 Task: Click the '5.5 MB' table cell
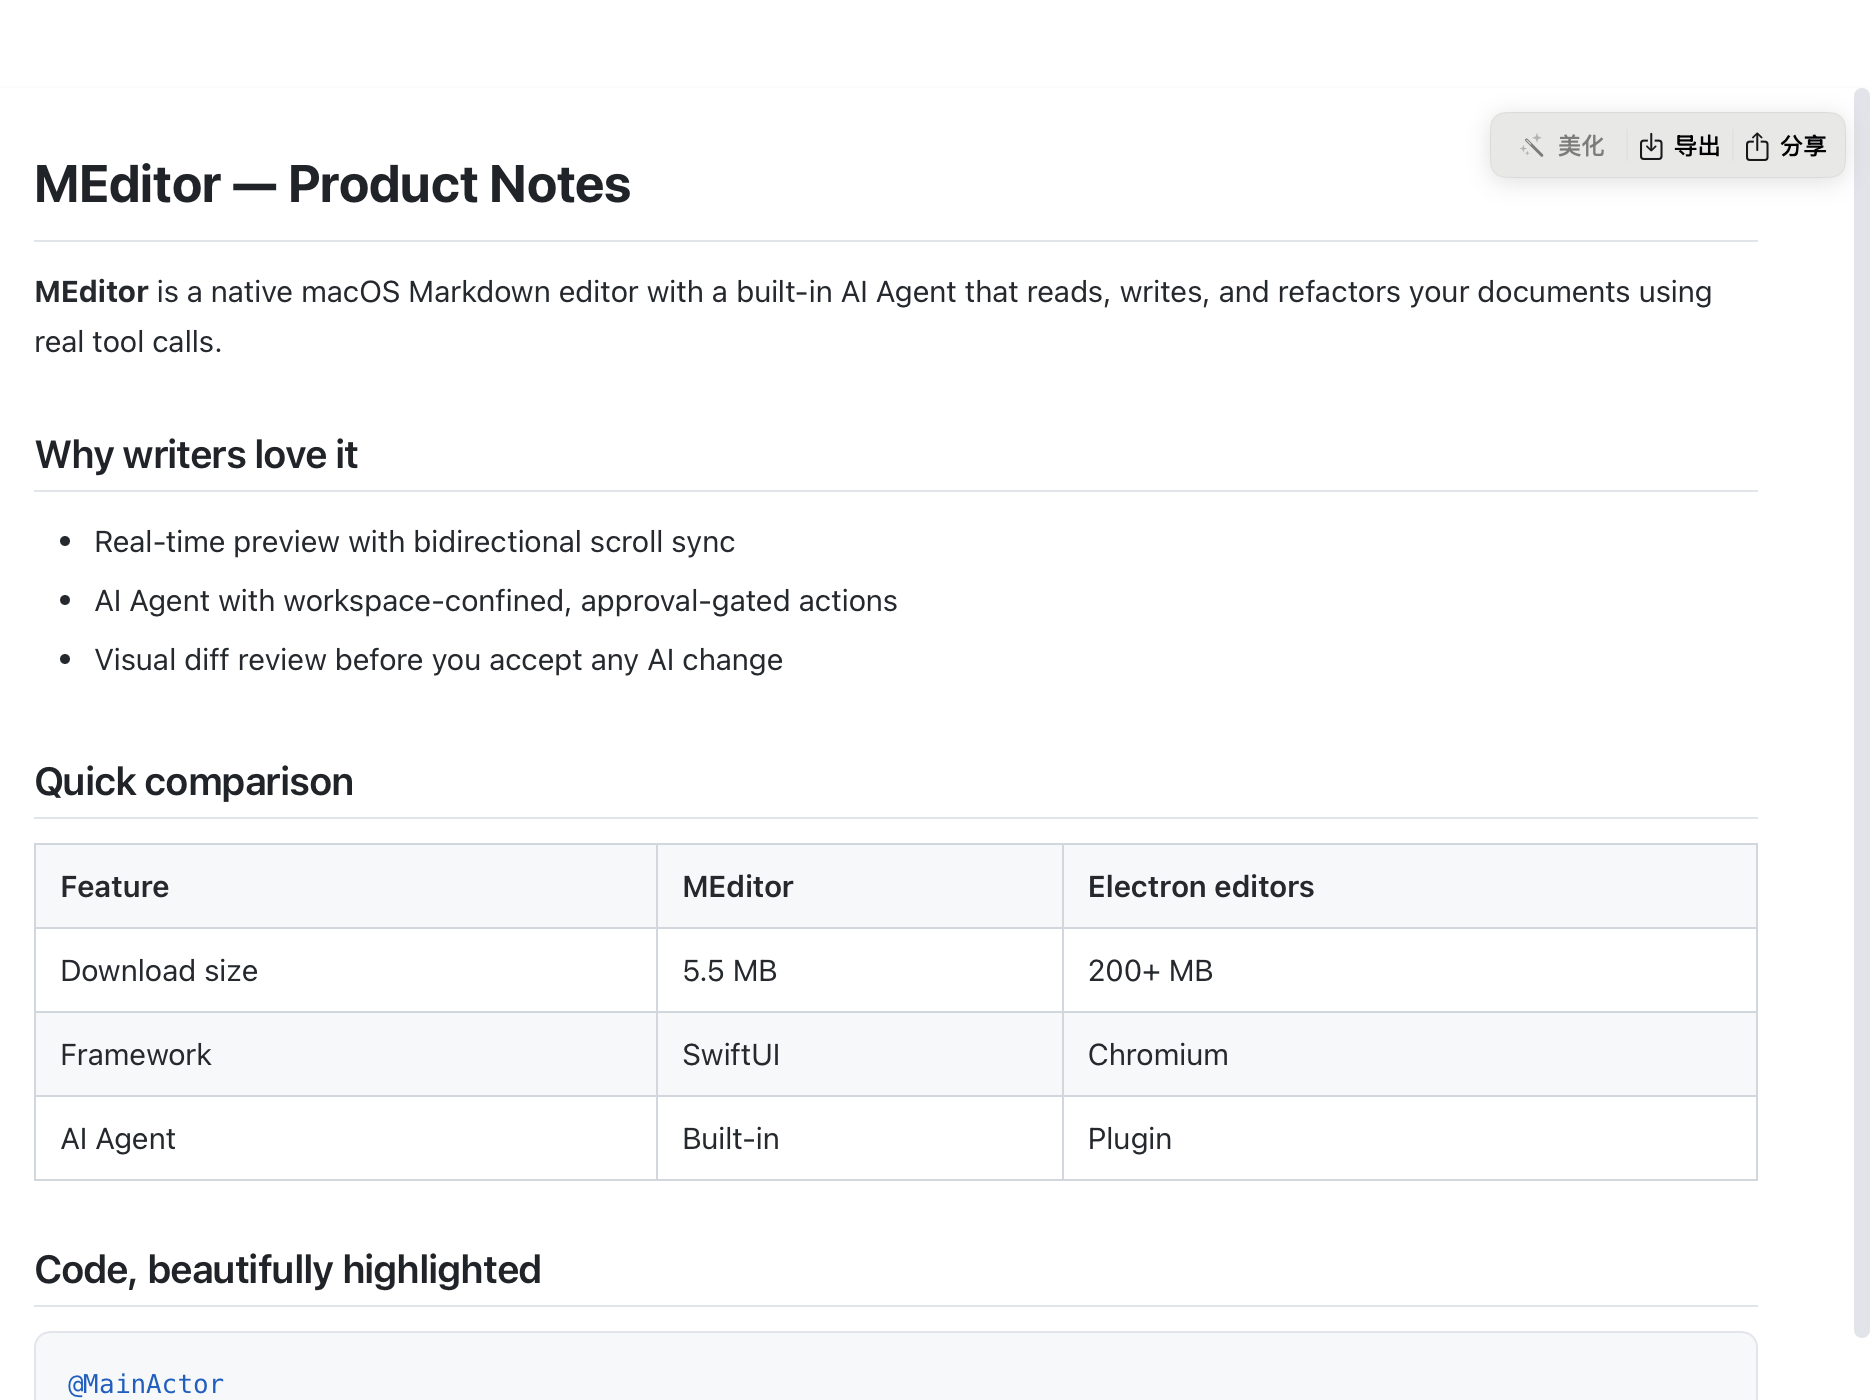(860, 971)
